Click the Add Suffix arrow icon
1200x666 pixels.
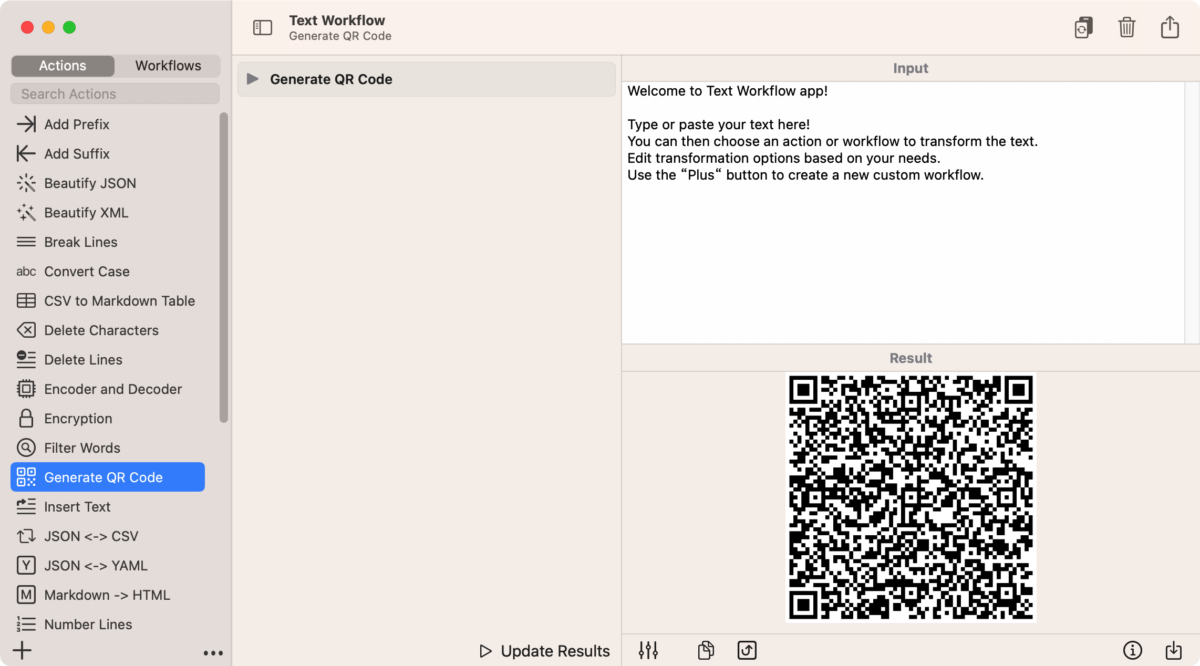coord(26,154)
